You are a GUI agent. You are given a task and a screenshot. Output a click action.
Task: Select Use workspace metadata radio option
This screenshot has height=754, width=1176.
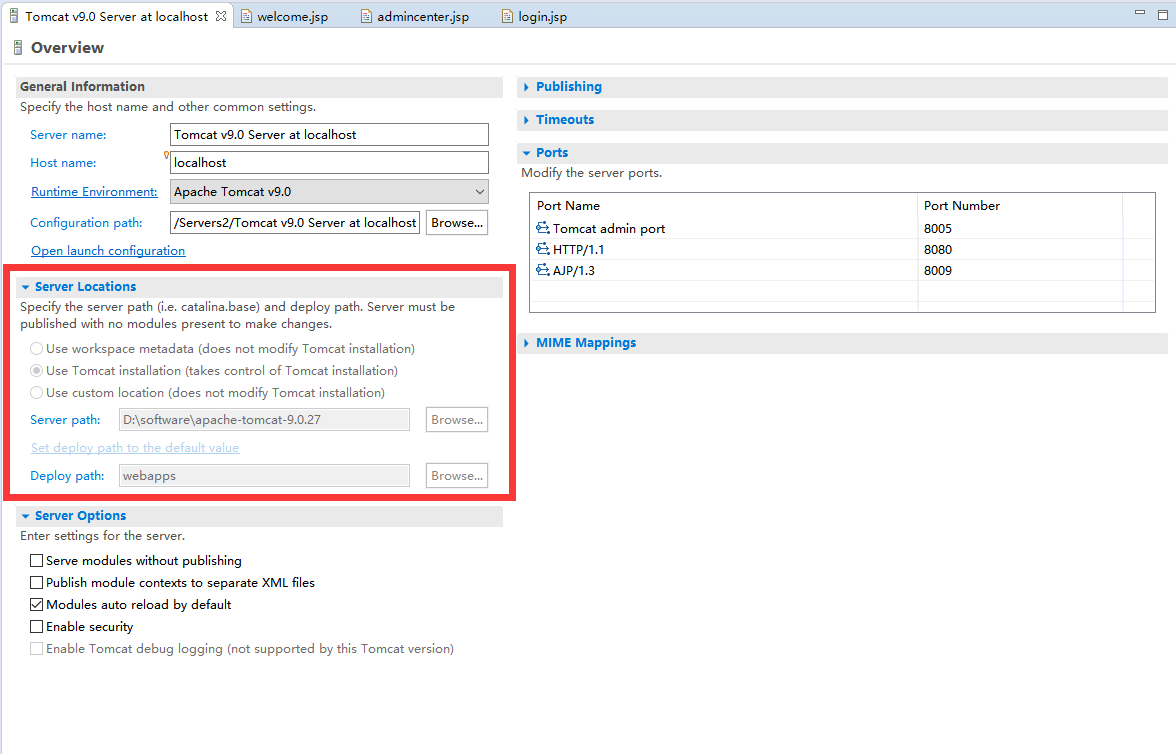click(36, 349)
